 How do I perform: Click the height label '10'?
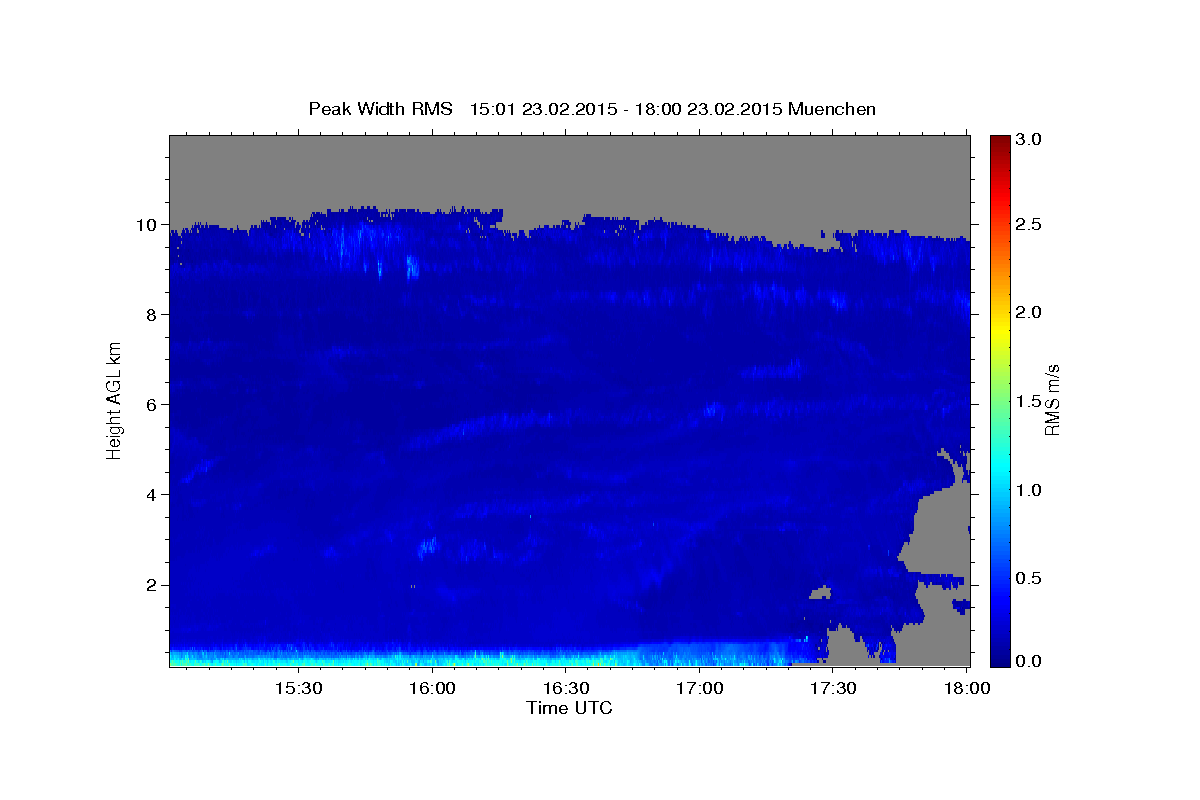149,224
